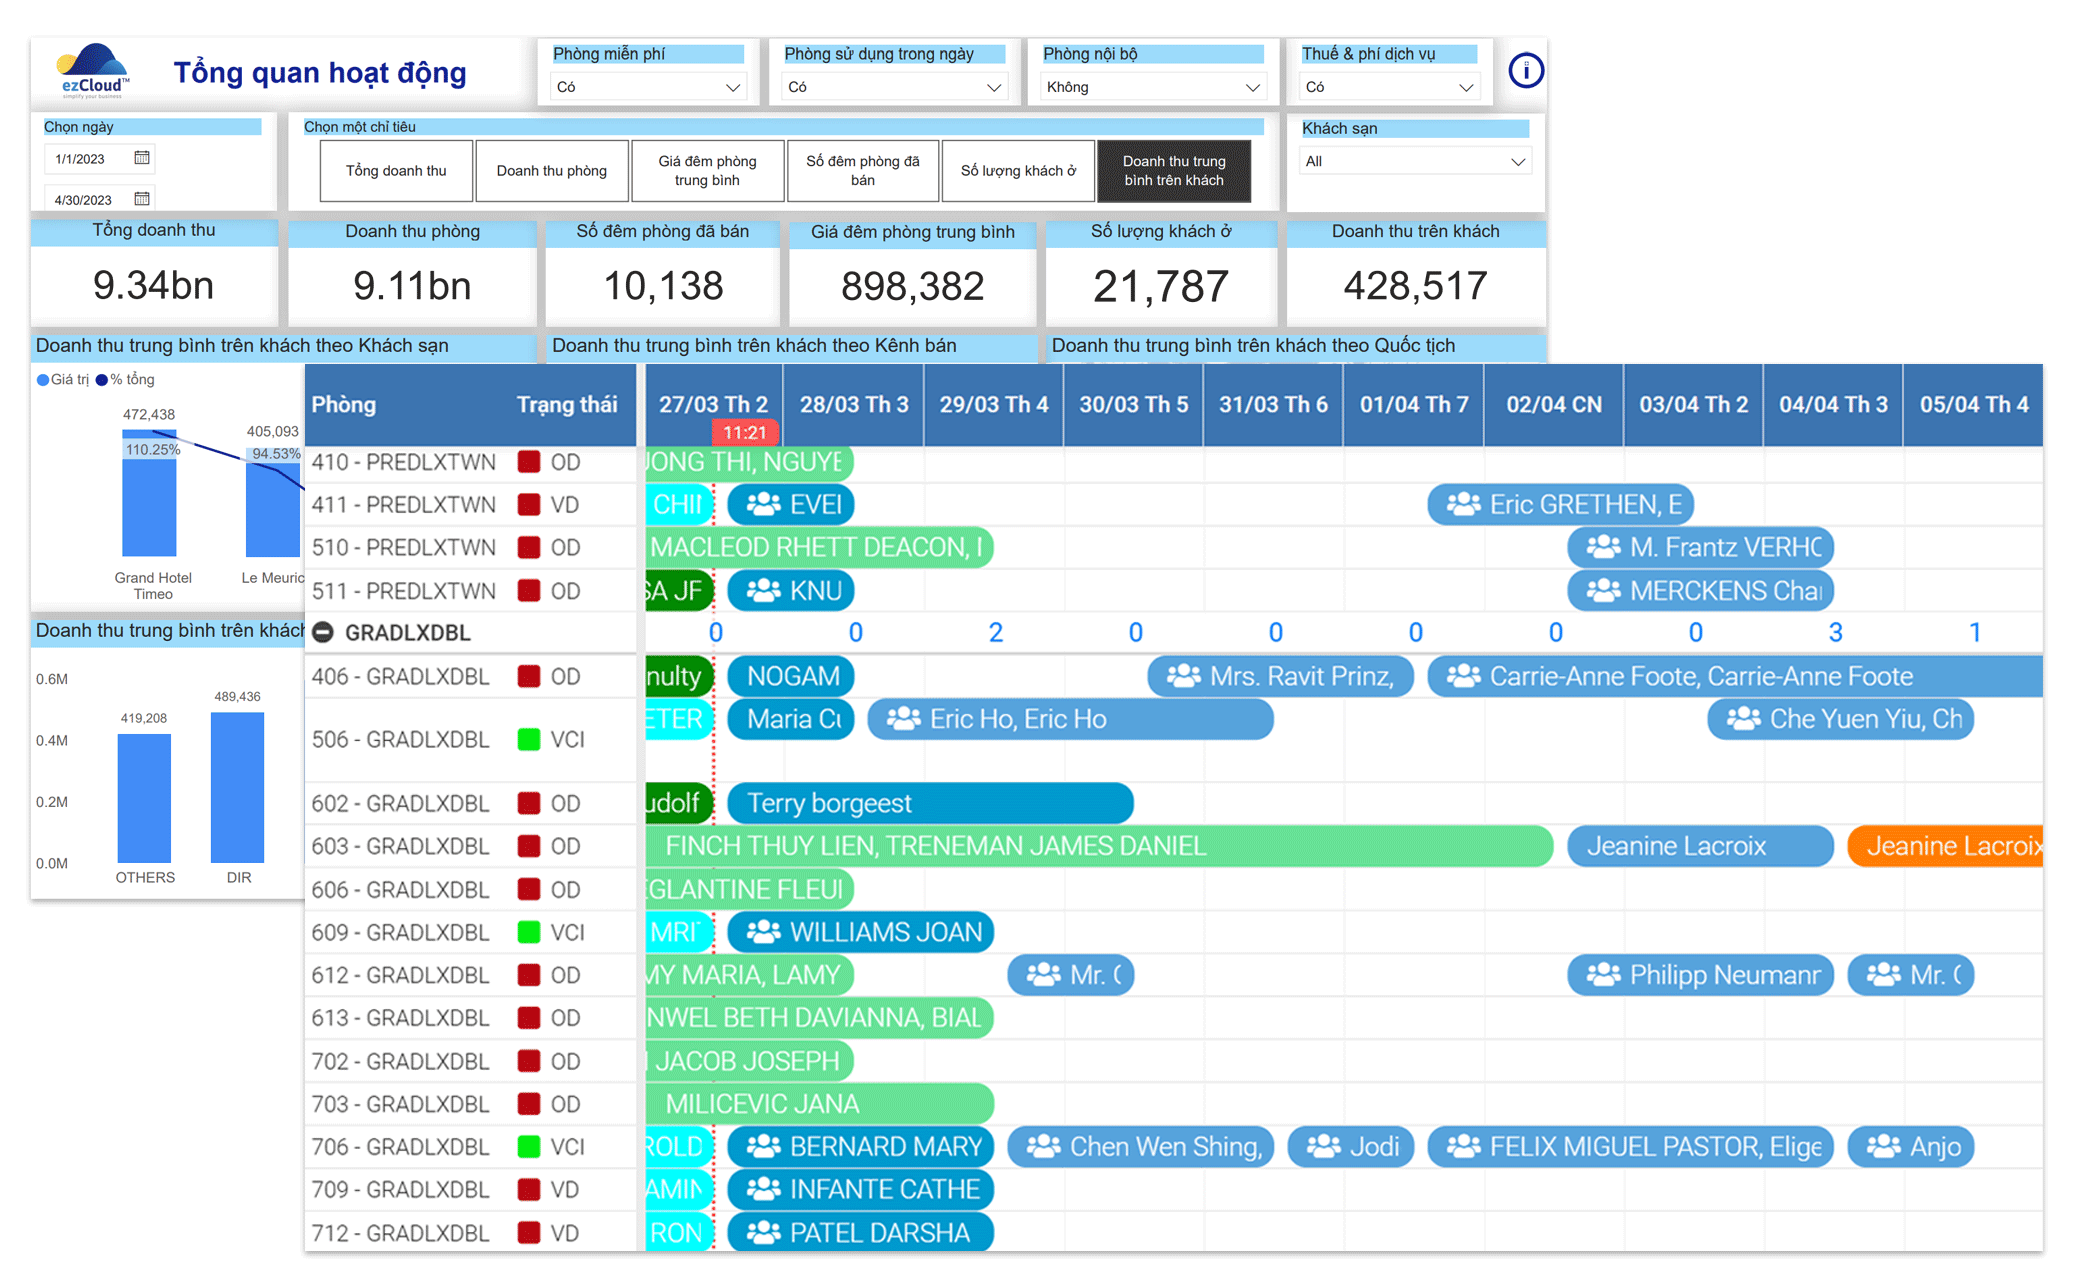Collapse the GRADLXDBL room group
The image size is (2077, 1282).
[323, 633]
